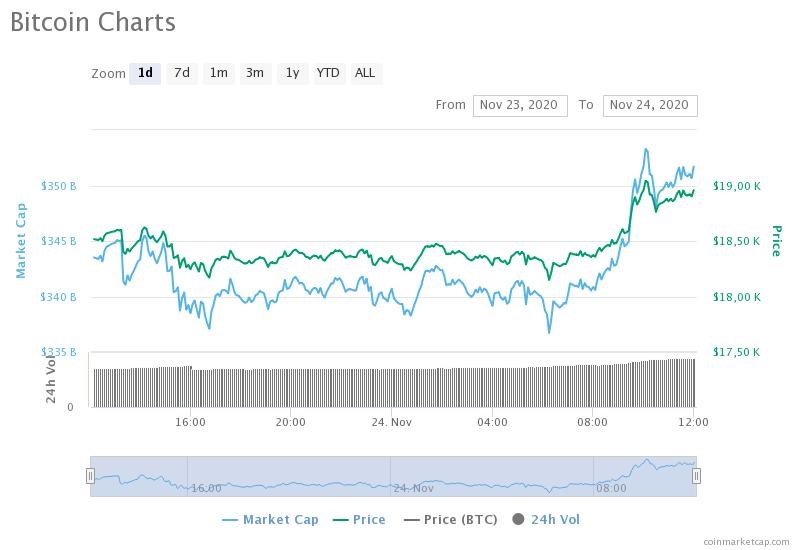Viewport: 800px width, 550px height.
Task: Toggle the green Price series legend item
Action: pos(357,519)
